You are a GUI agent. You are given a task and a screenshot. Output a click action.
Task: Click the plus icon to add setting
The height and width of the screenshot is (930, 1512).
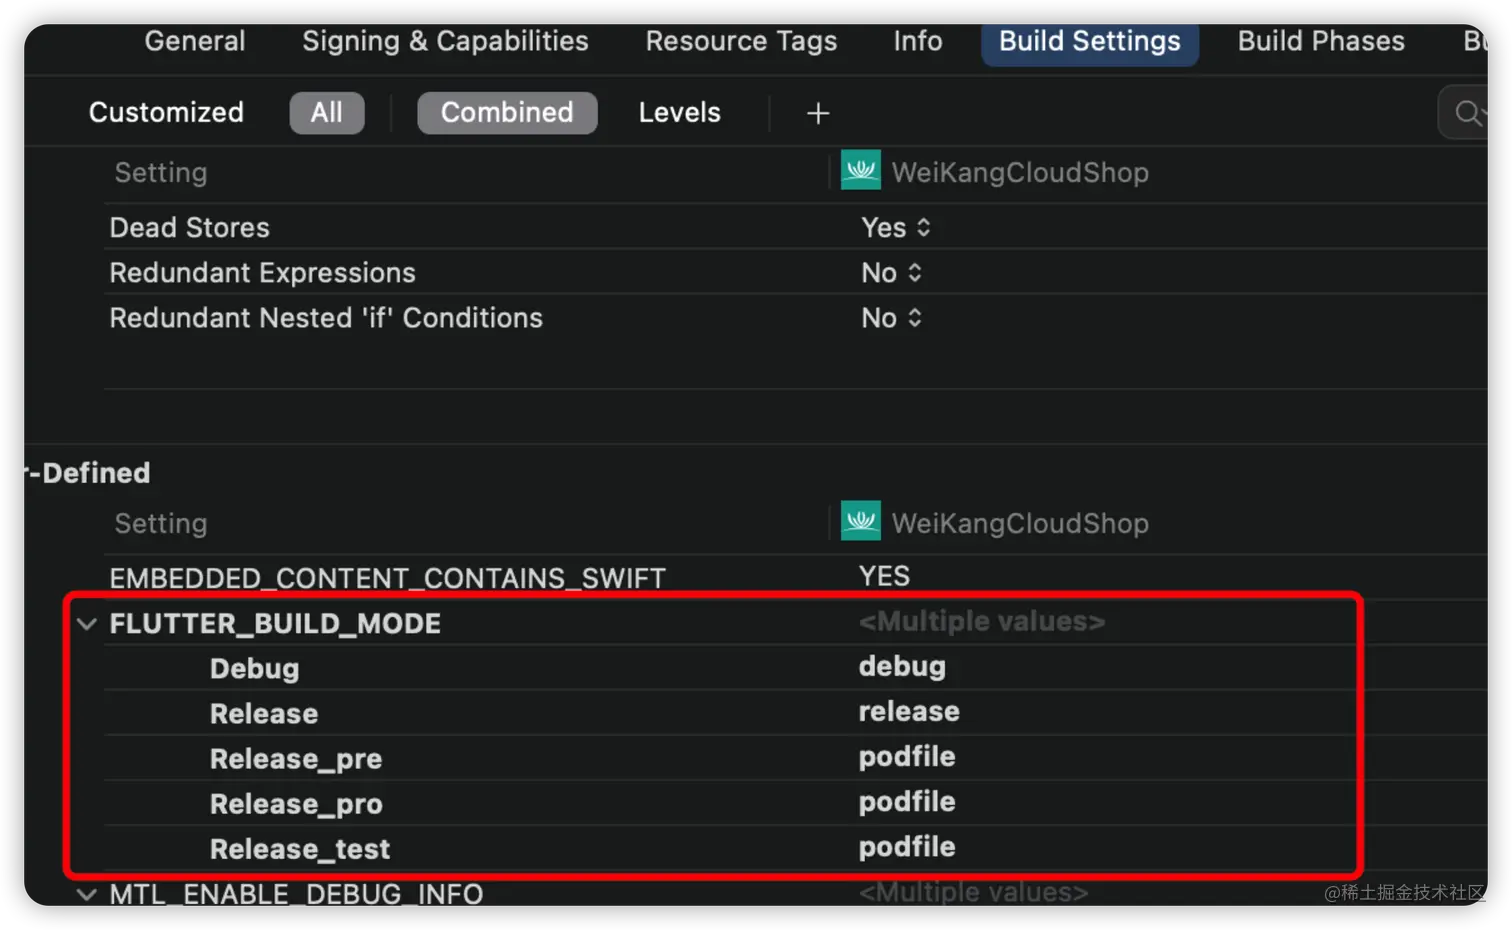coord(817,113)
